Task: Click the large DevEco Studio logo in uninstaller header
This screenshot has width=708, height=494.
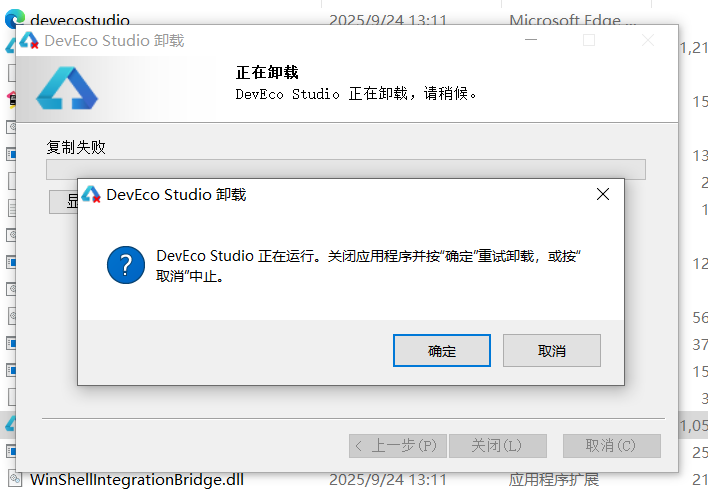Action: (x=67, y=88)
